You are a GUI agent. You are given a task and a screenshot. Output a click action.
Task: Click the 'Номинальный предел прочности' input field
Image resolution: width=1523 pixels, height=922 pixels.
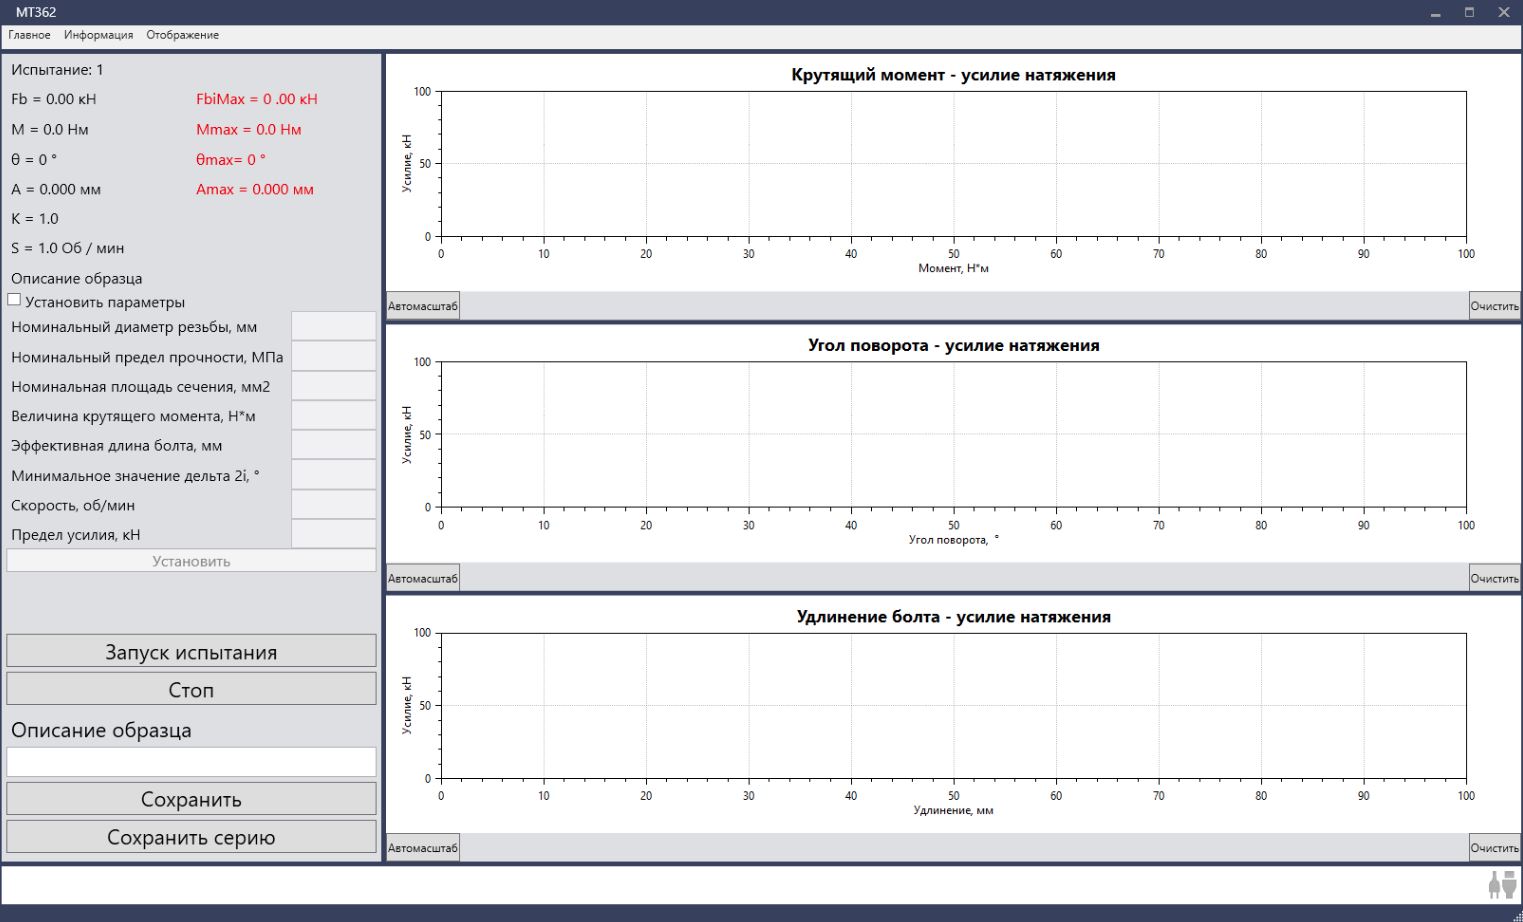click(334, 356)
